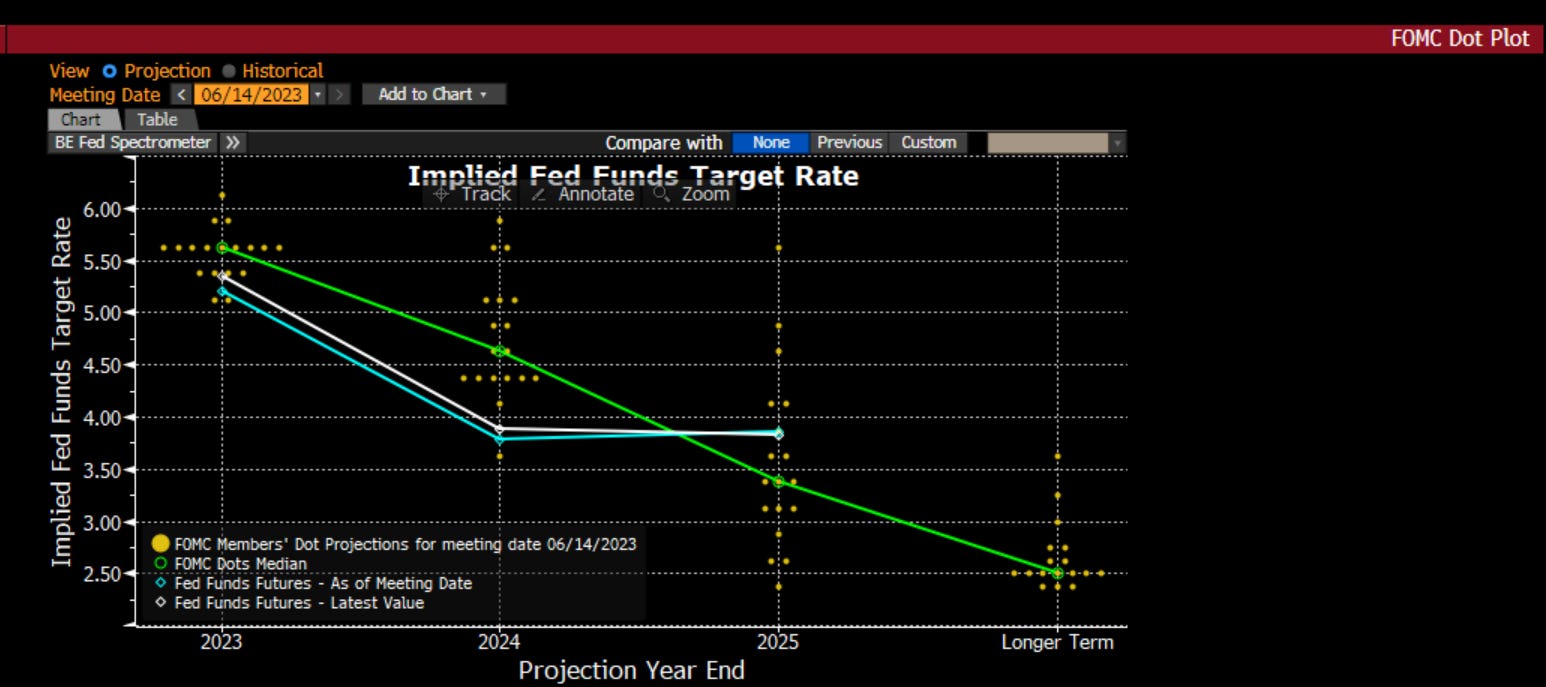Open the Add to Chart dropdown
1546x687 pixels.
(x=433, y=94)
